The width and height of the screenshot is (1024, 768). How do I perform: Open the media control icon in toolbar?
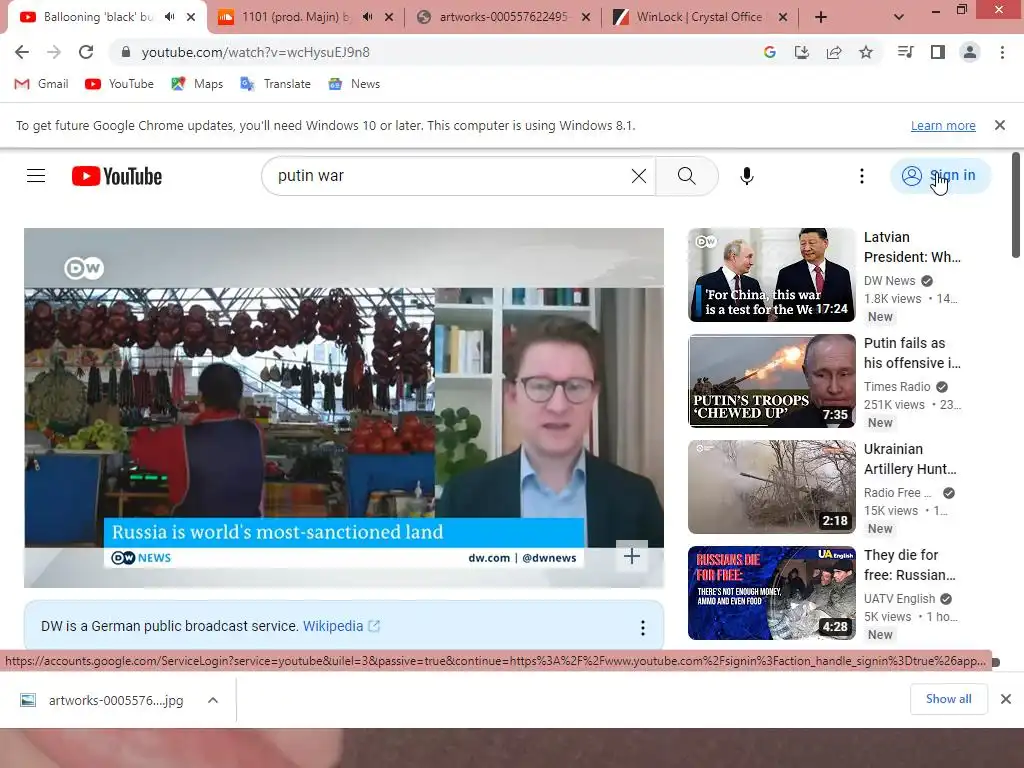(x=905, y=52)
